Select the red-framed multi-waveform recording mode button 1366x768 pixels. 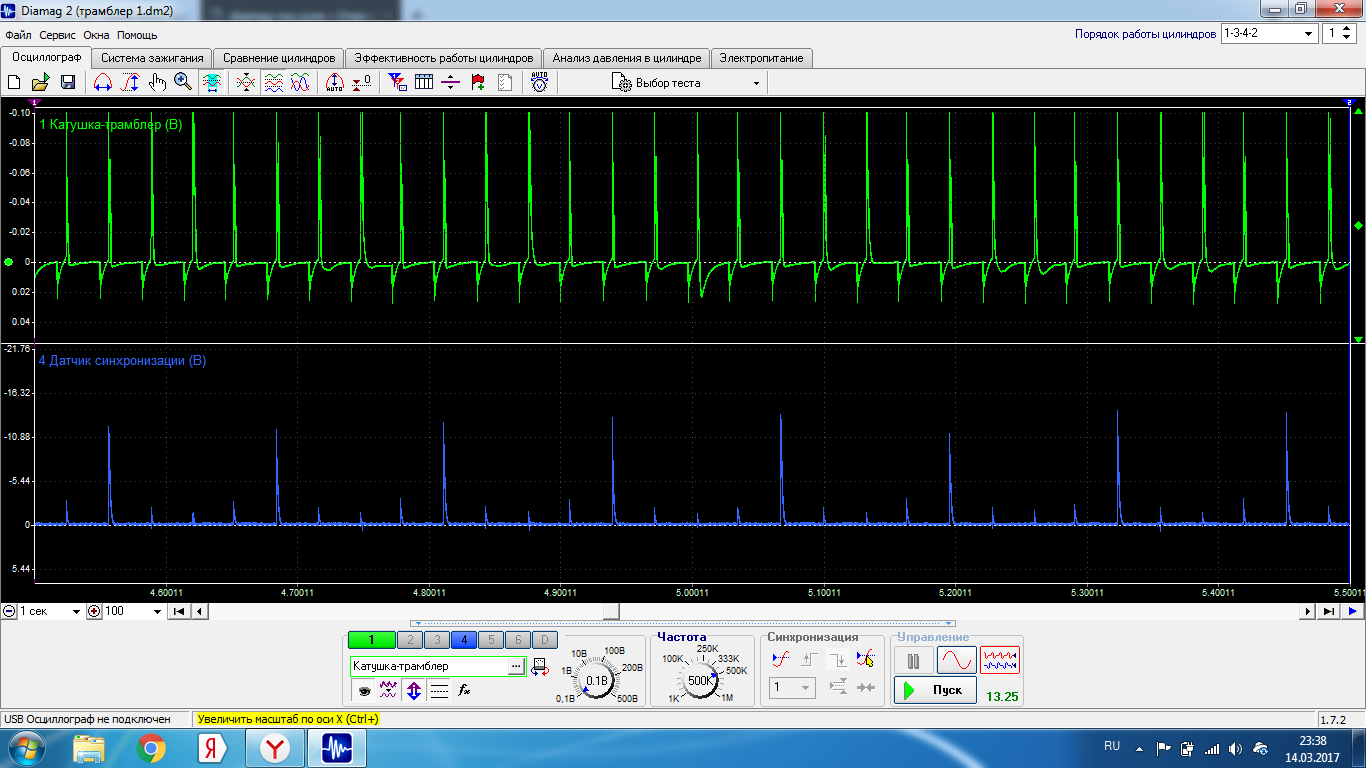click(x=1000, y=660)
